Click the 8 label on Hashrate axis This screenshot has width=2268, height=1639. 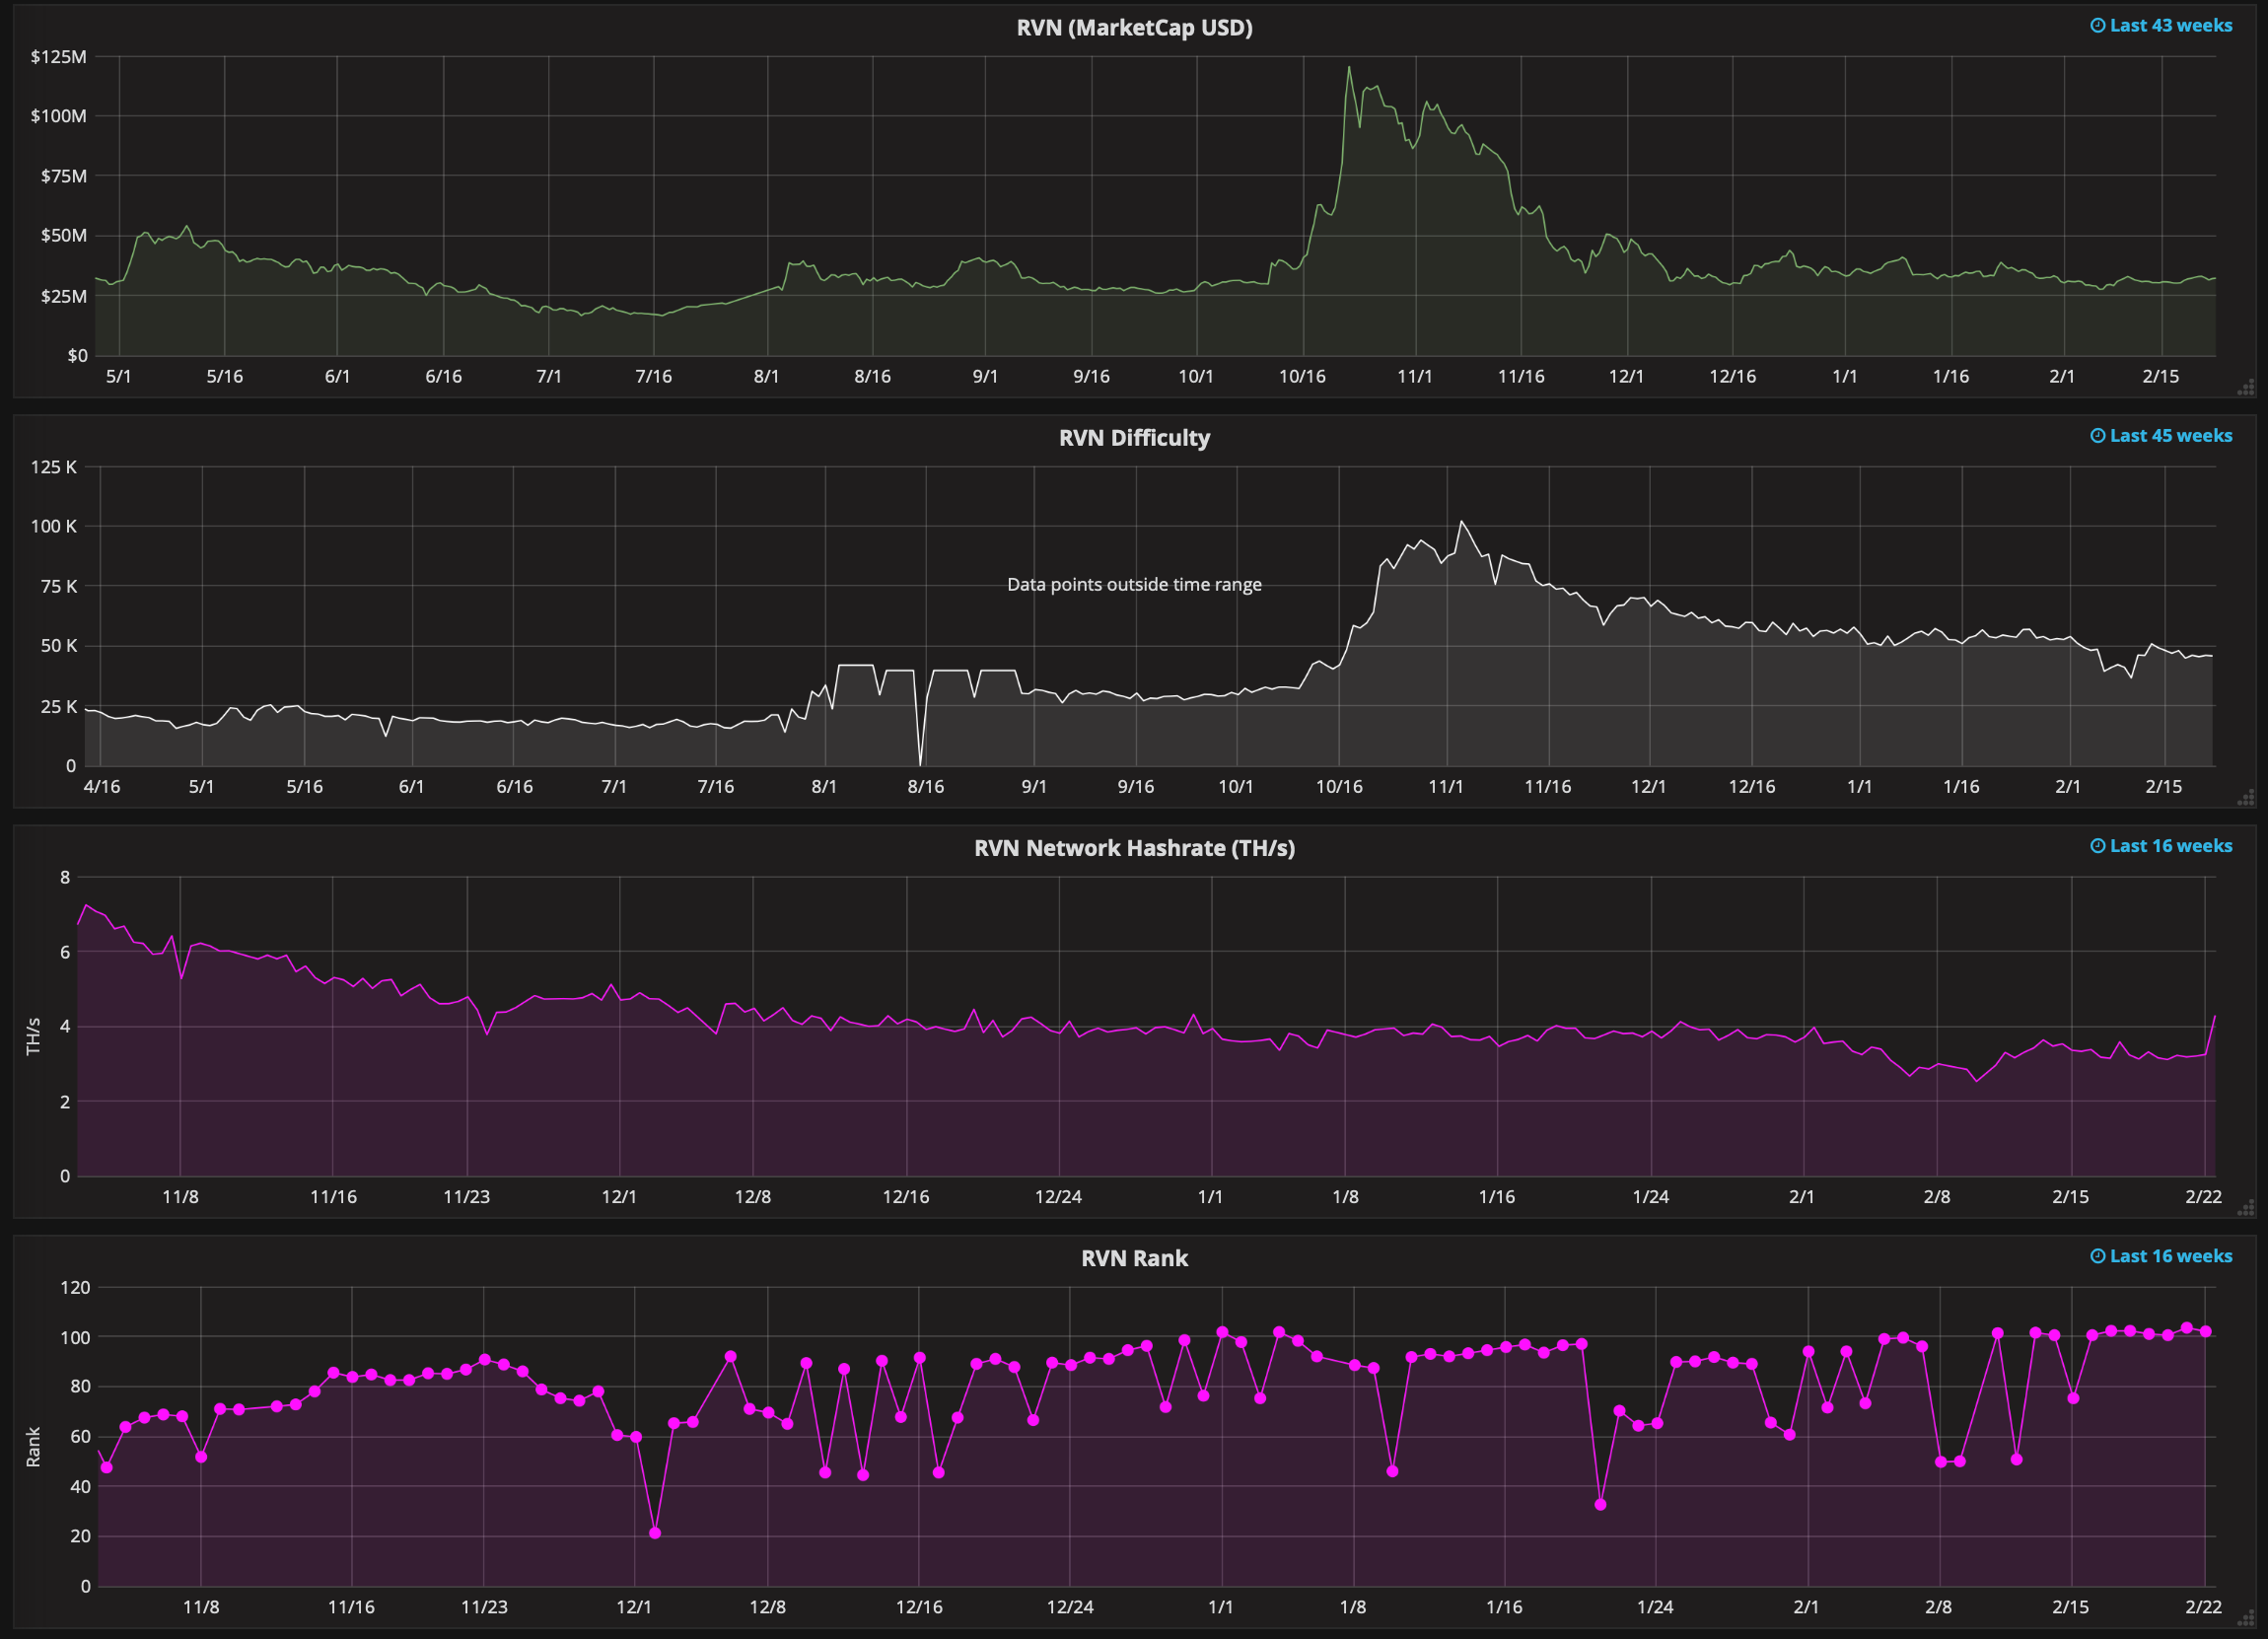tap(65, 877)
